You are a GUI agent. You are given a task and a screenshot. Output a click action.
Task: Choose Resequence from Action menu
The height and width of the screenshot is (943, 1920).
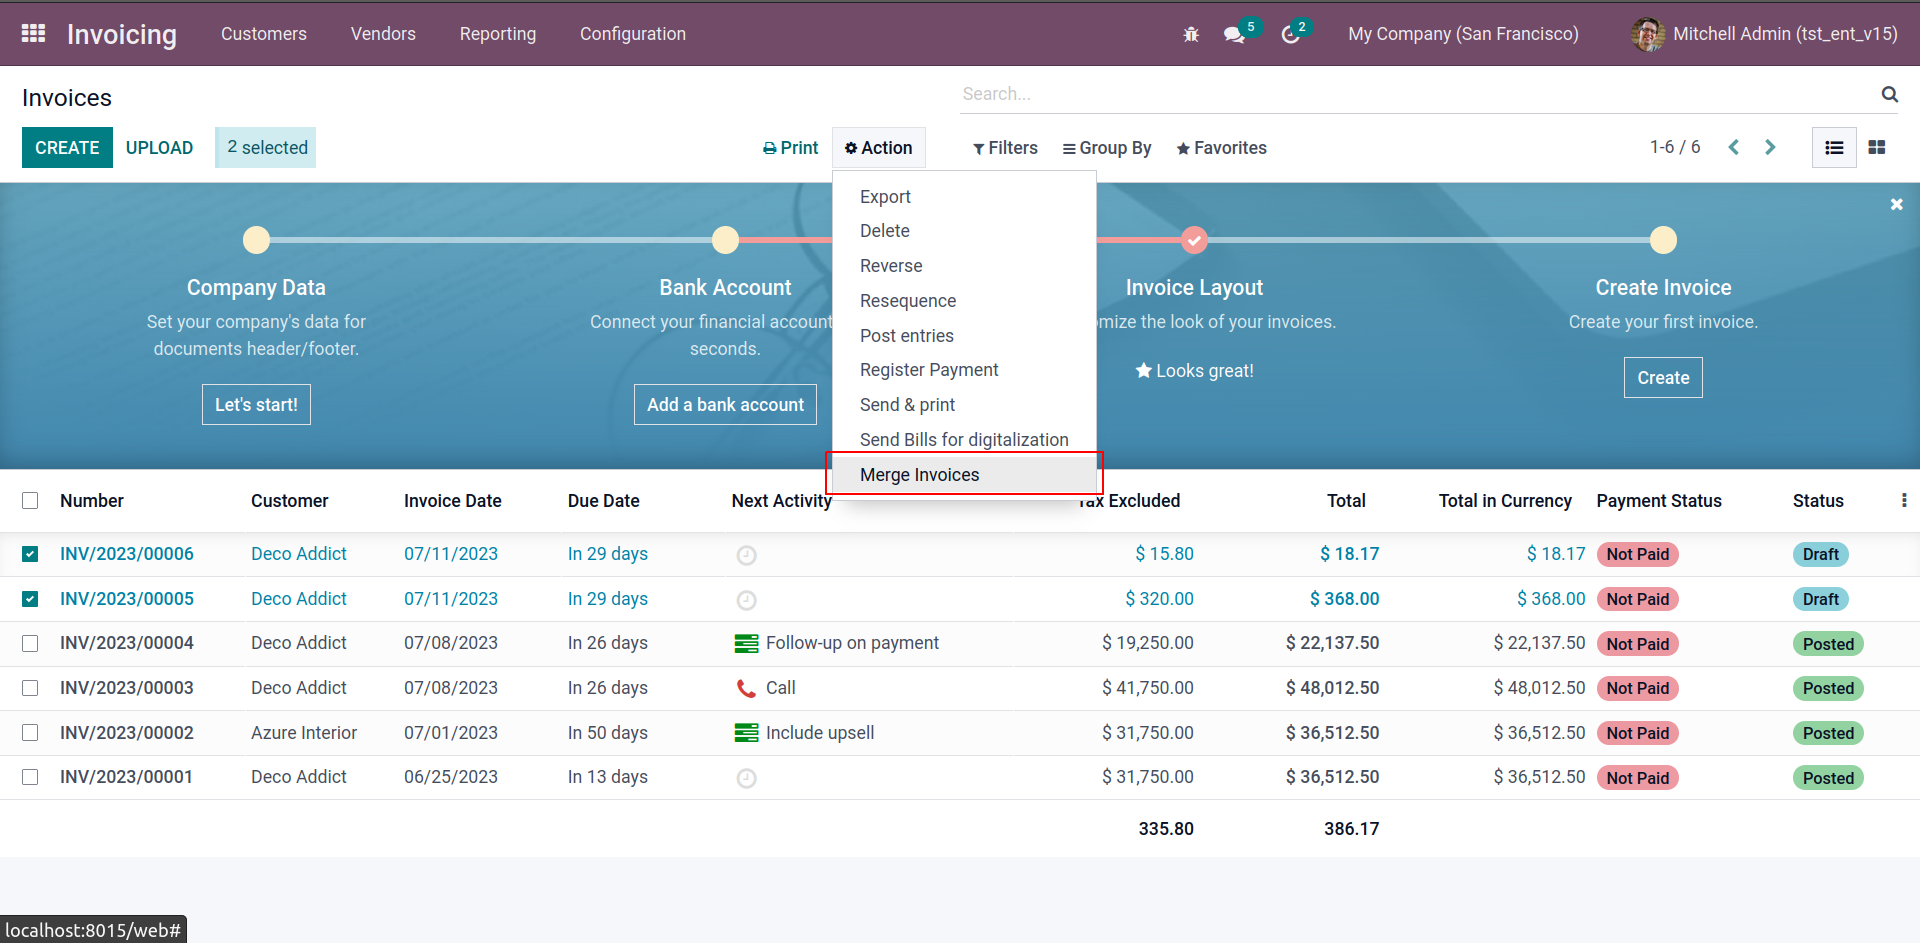click(x=964, y=301)
